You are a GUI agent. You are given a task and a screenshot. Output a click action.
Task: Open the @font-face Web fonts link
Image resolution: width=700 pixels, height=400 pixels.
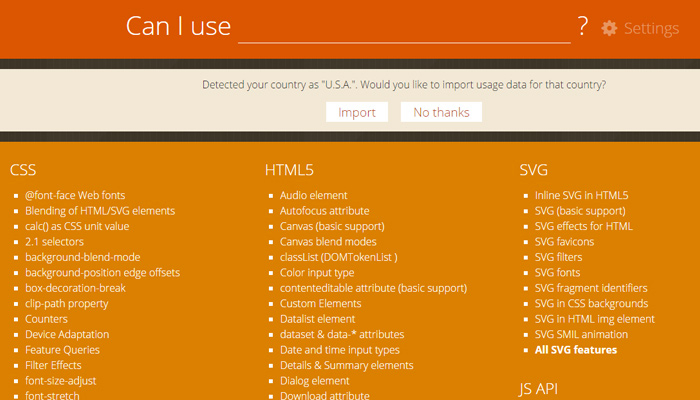(x=75, y=195)
